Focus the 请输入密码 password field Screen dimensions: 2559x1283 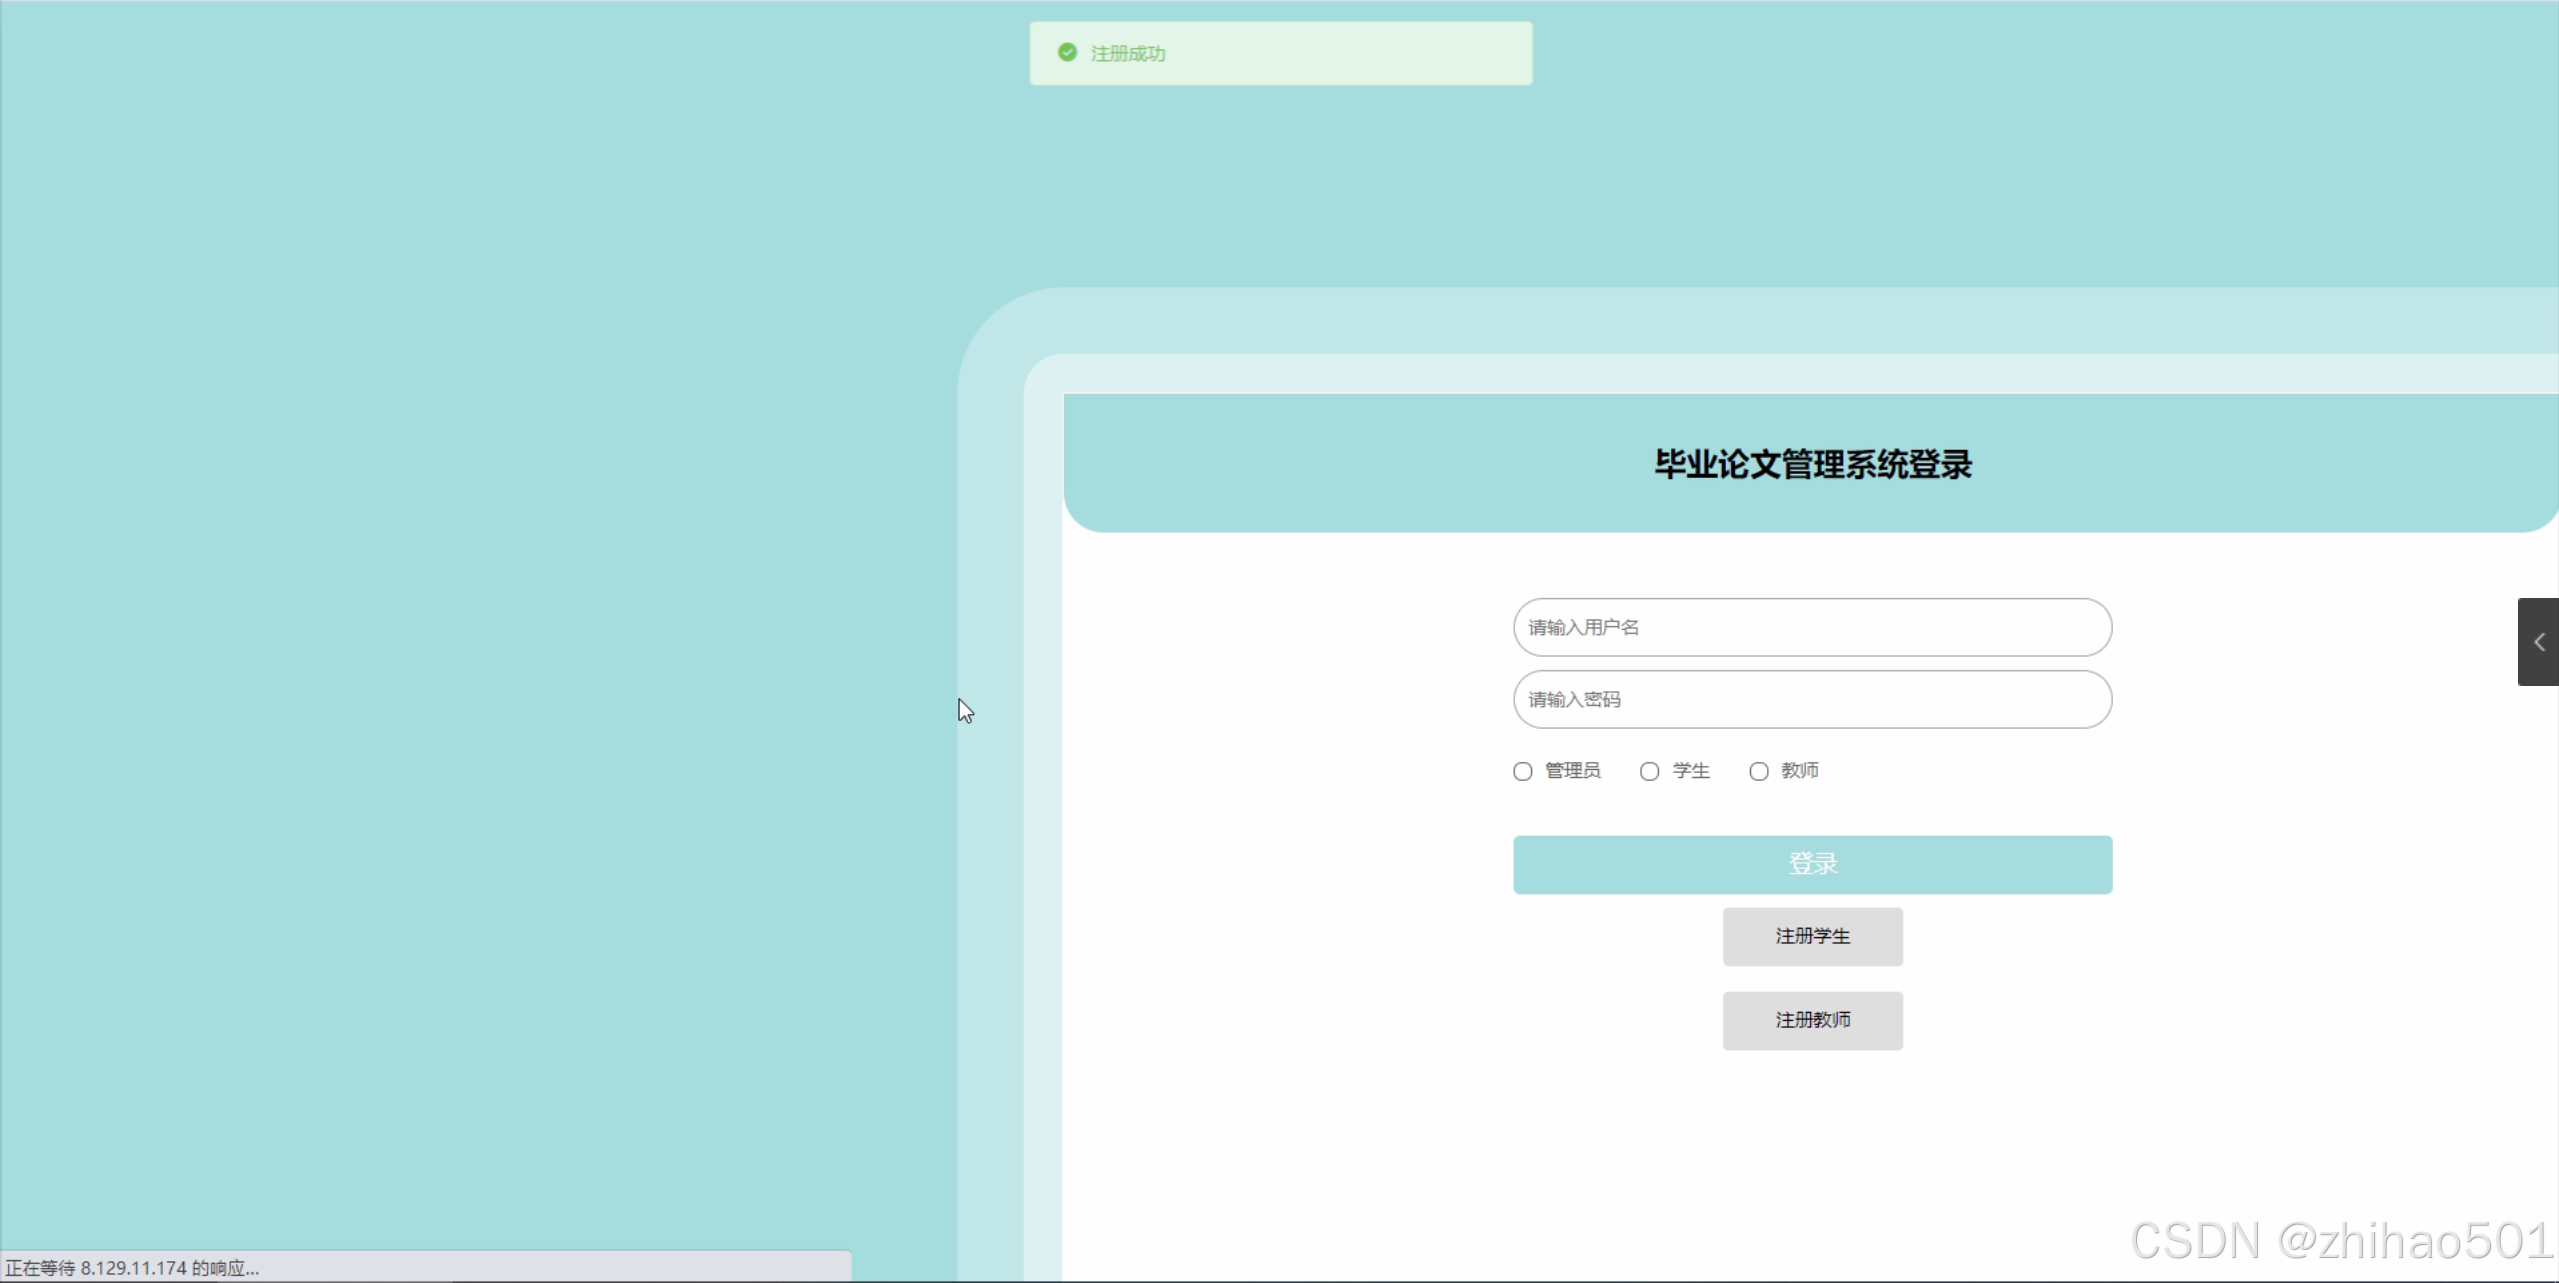tap(1811, 699)
